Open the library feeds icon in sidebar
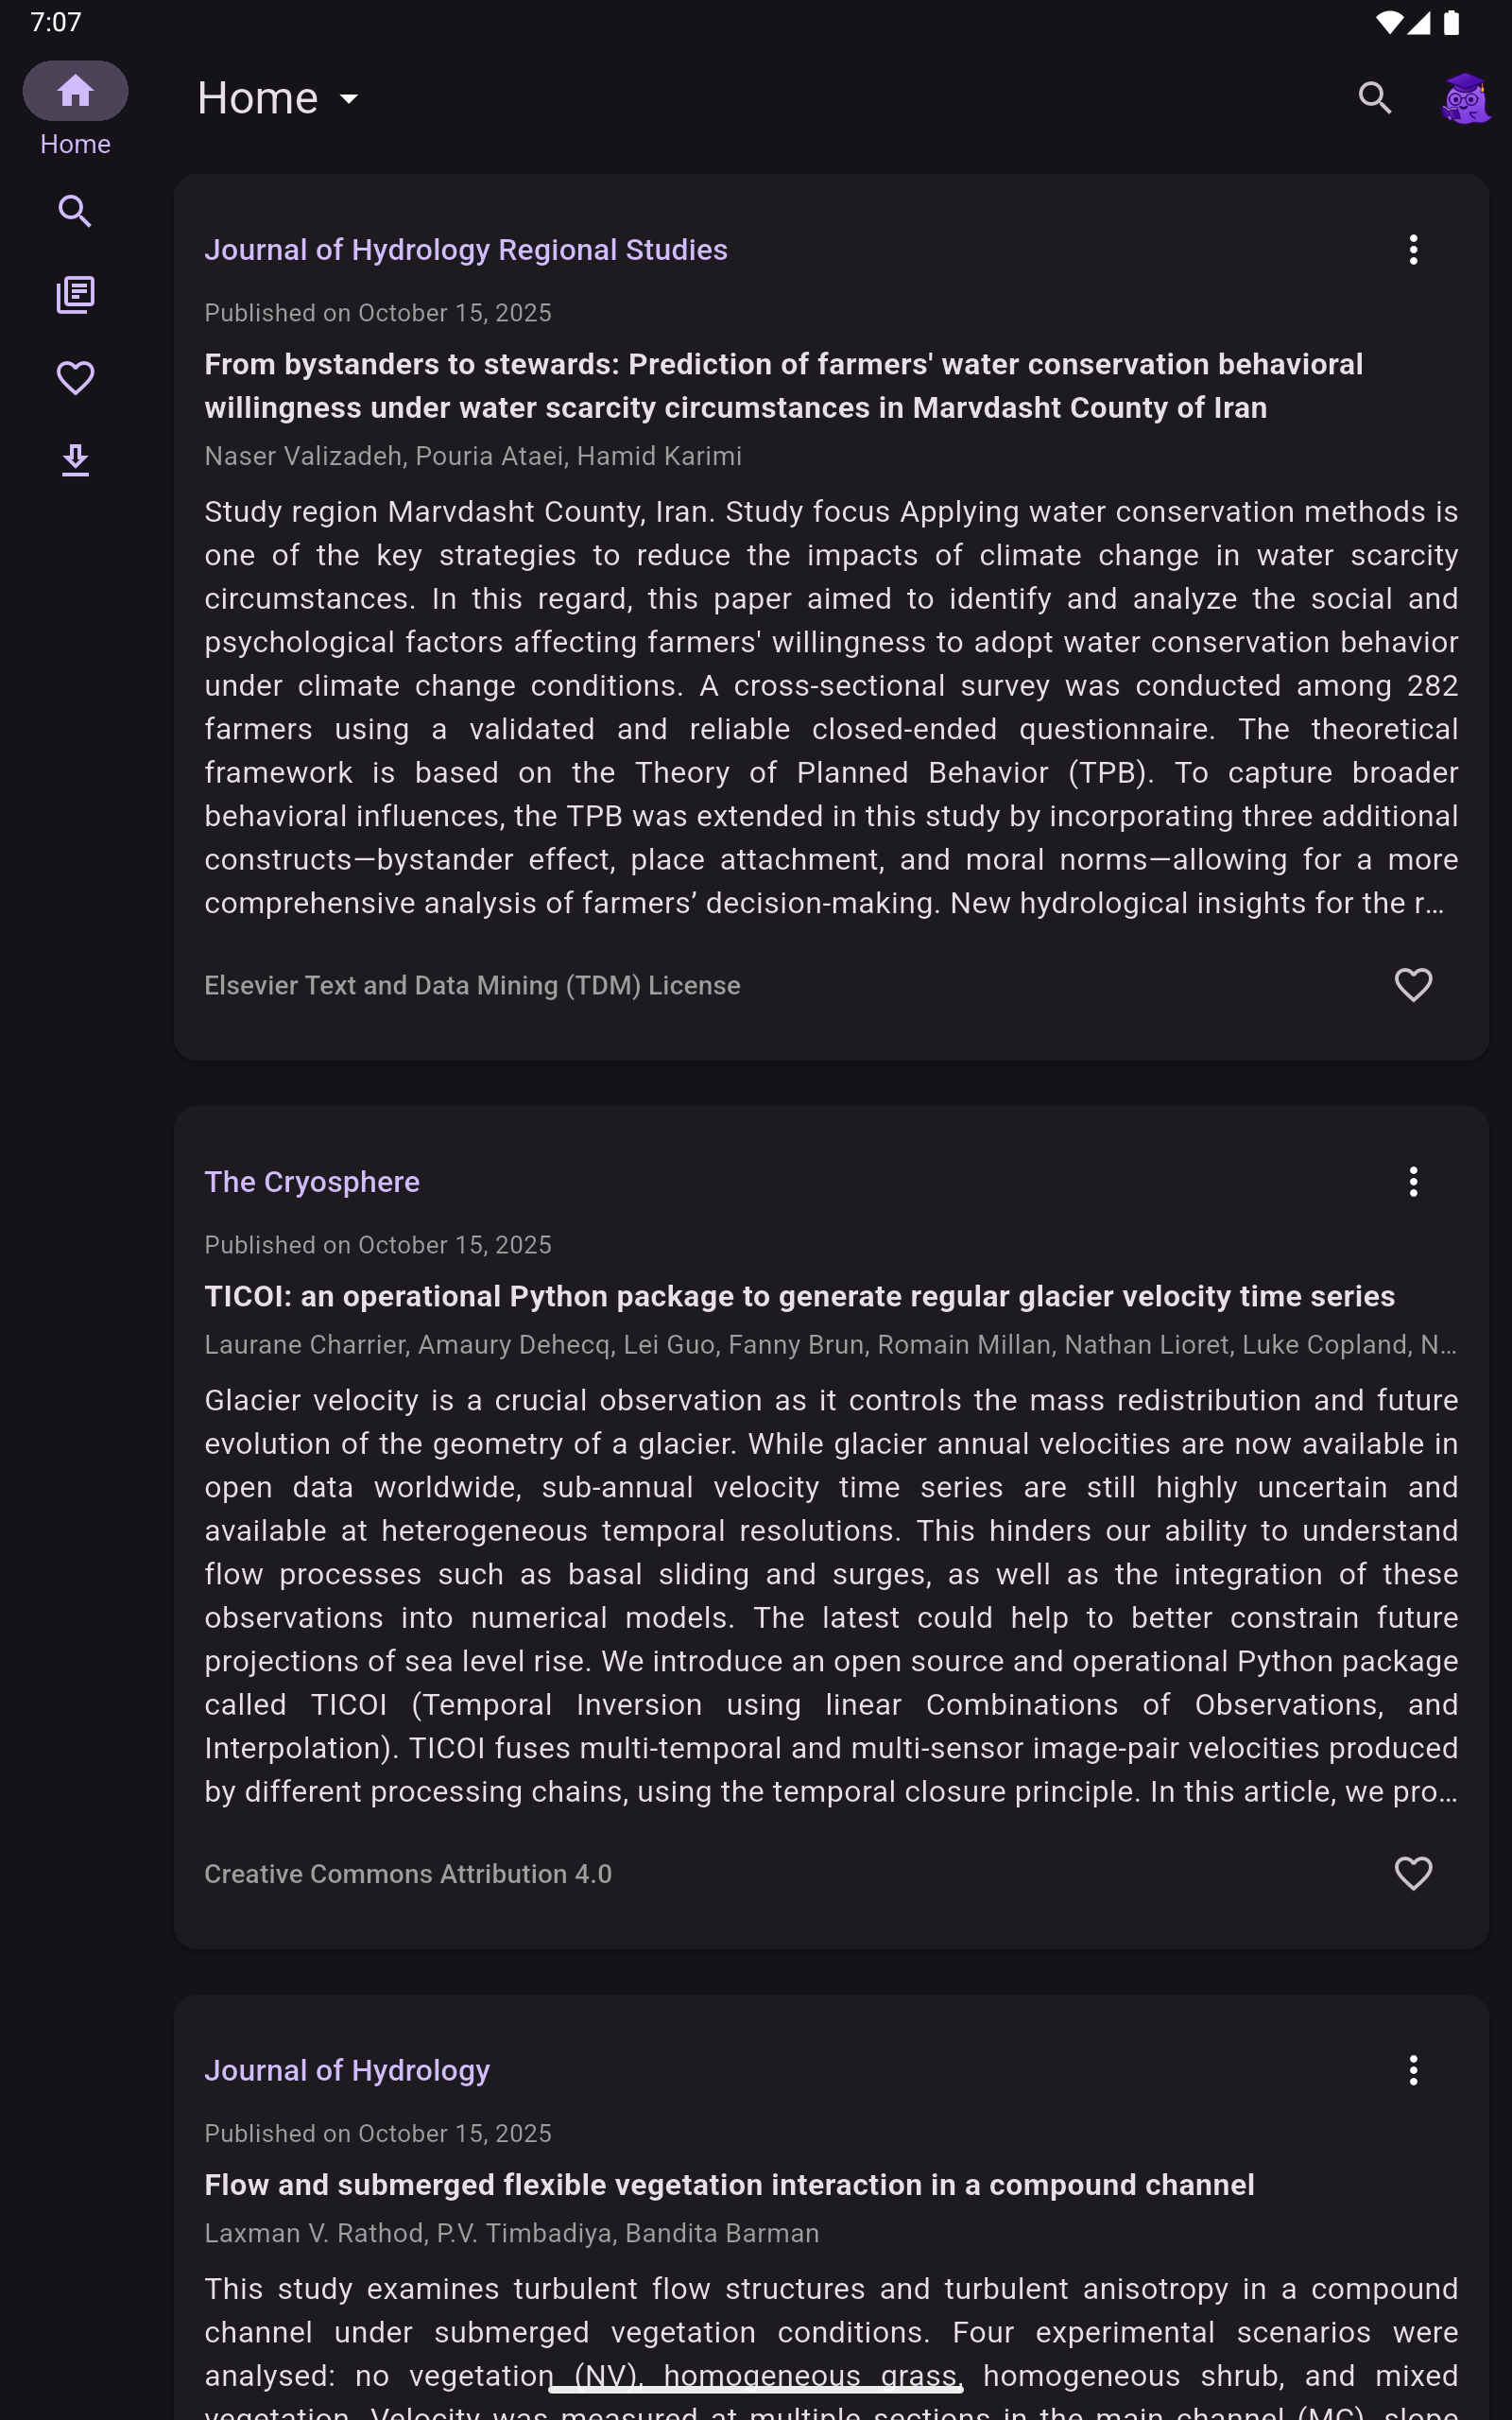 [75, 295]
